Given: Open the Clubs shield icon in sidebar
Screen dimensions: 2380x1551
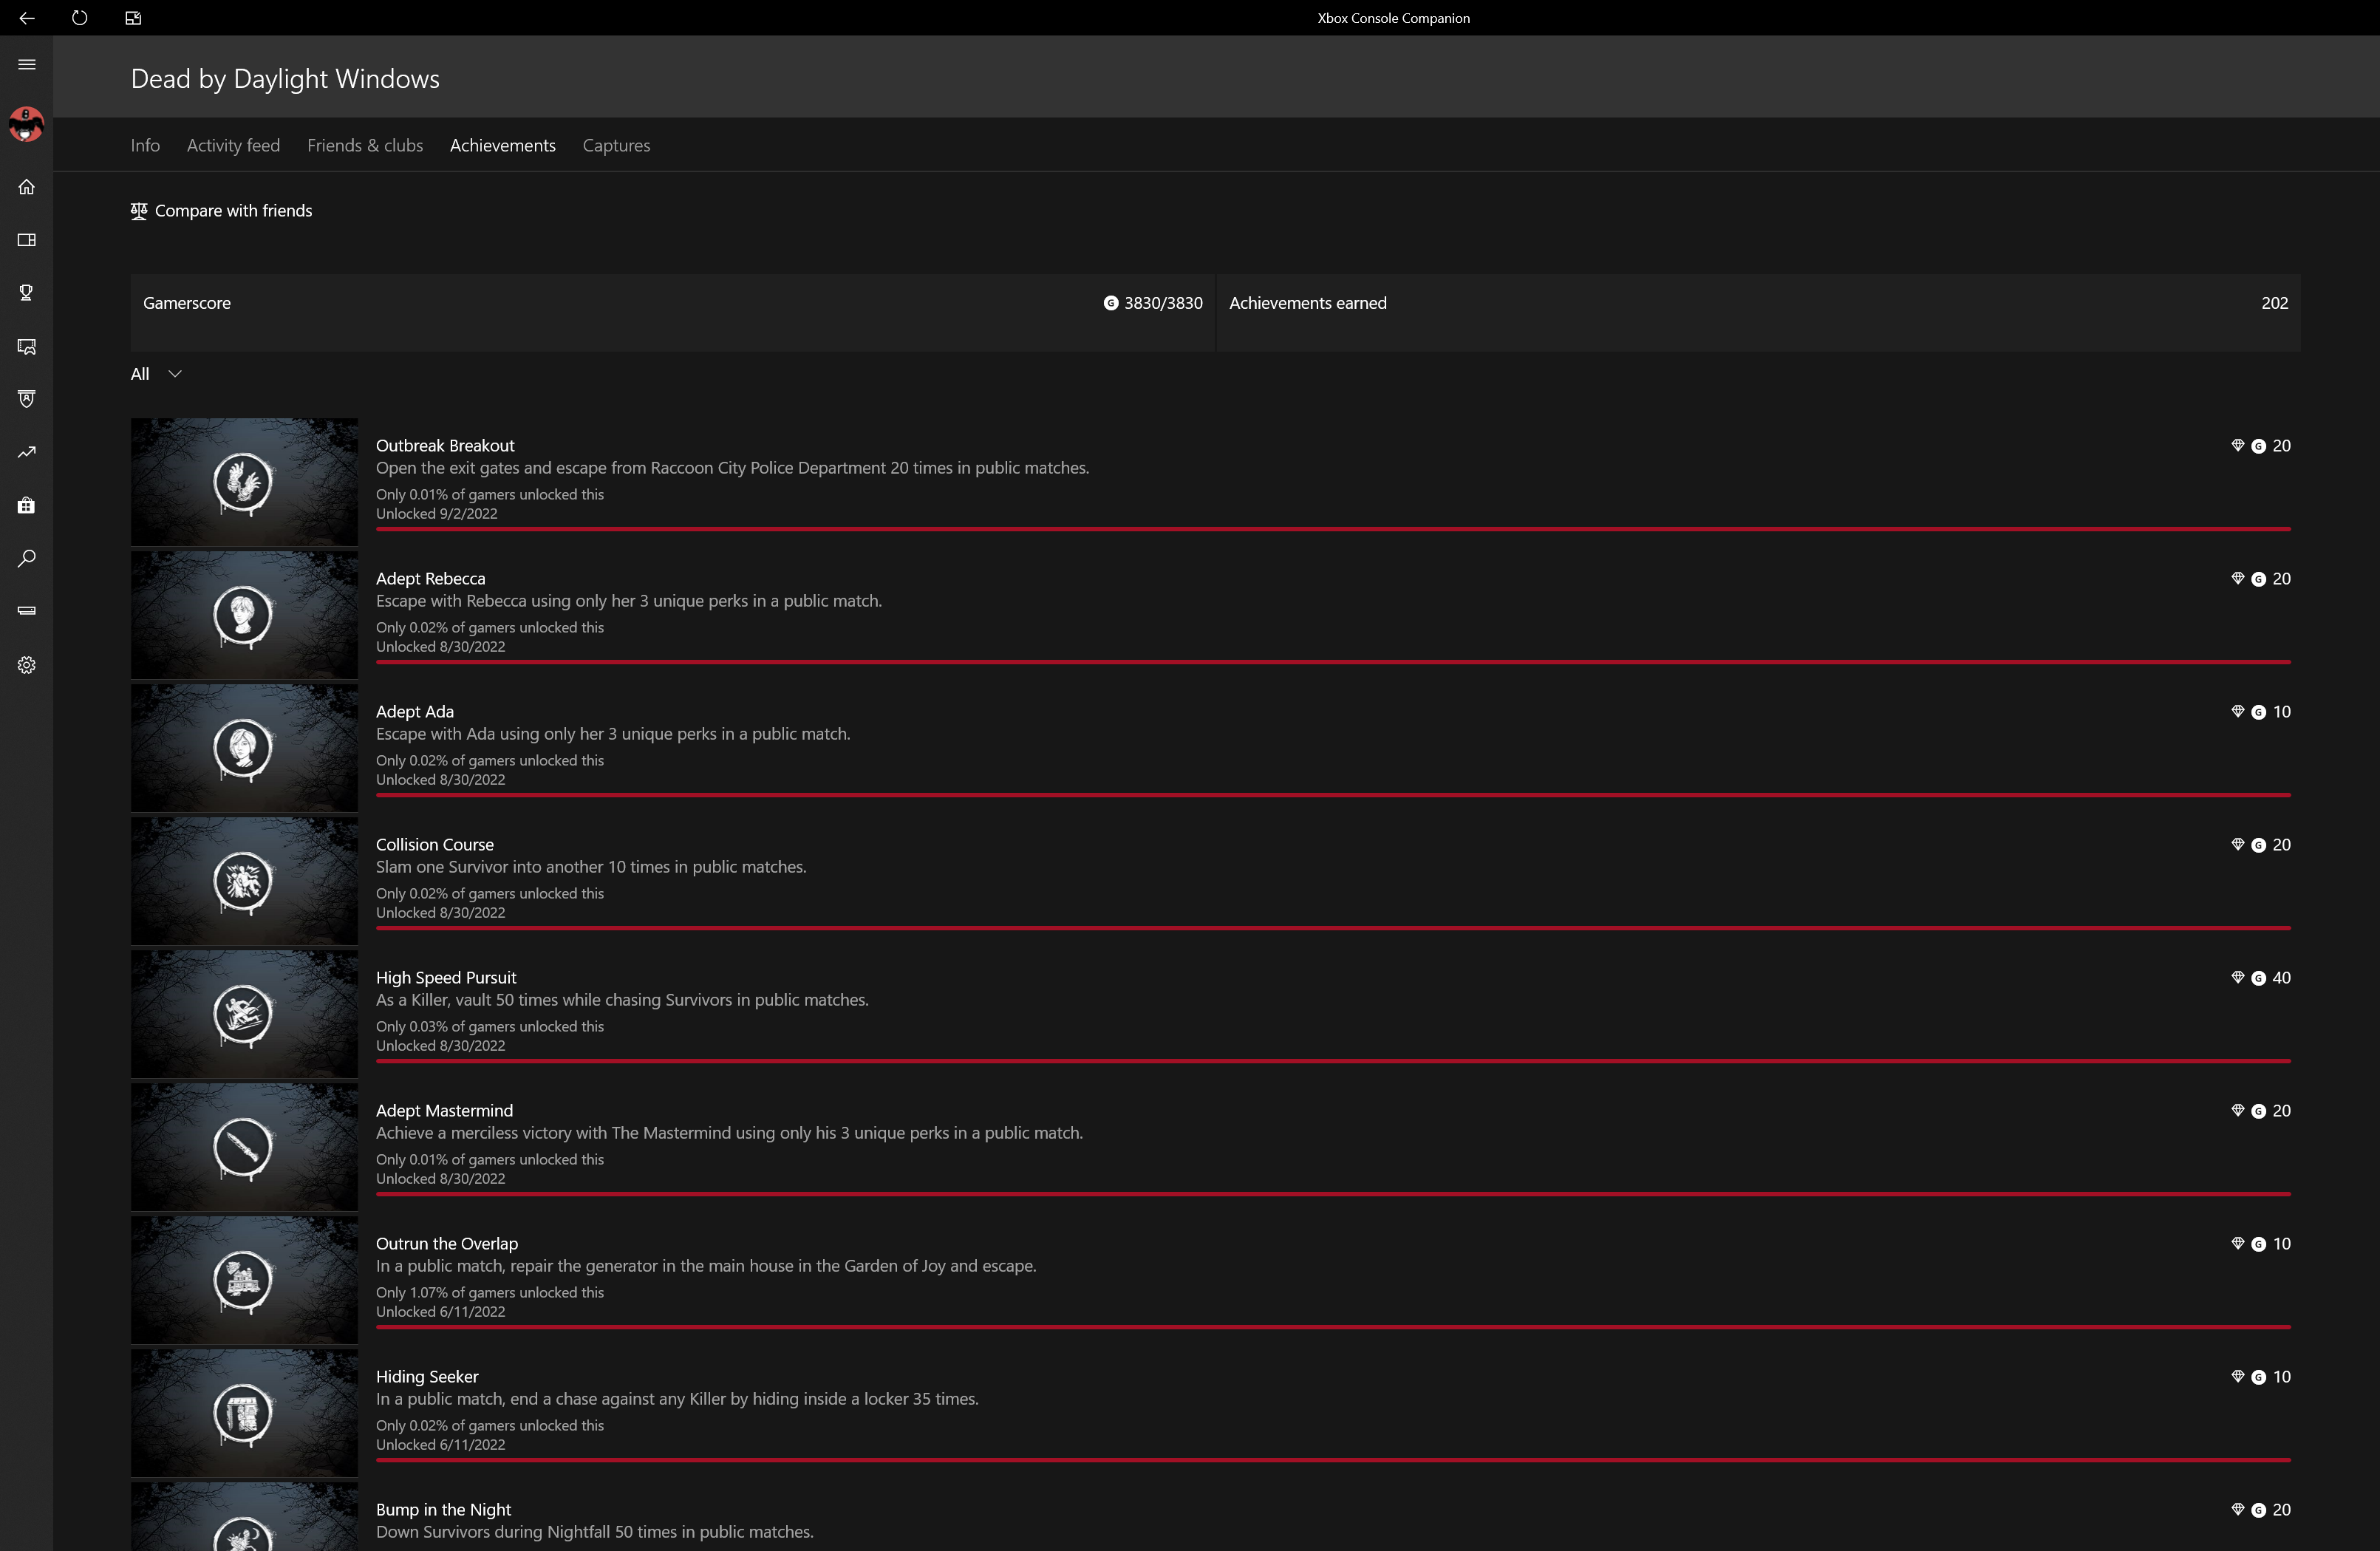Looking at the screenshot, I should point(27,399).
